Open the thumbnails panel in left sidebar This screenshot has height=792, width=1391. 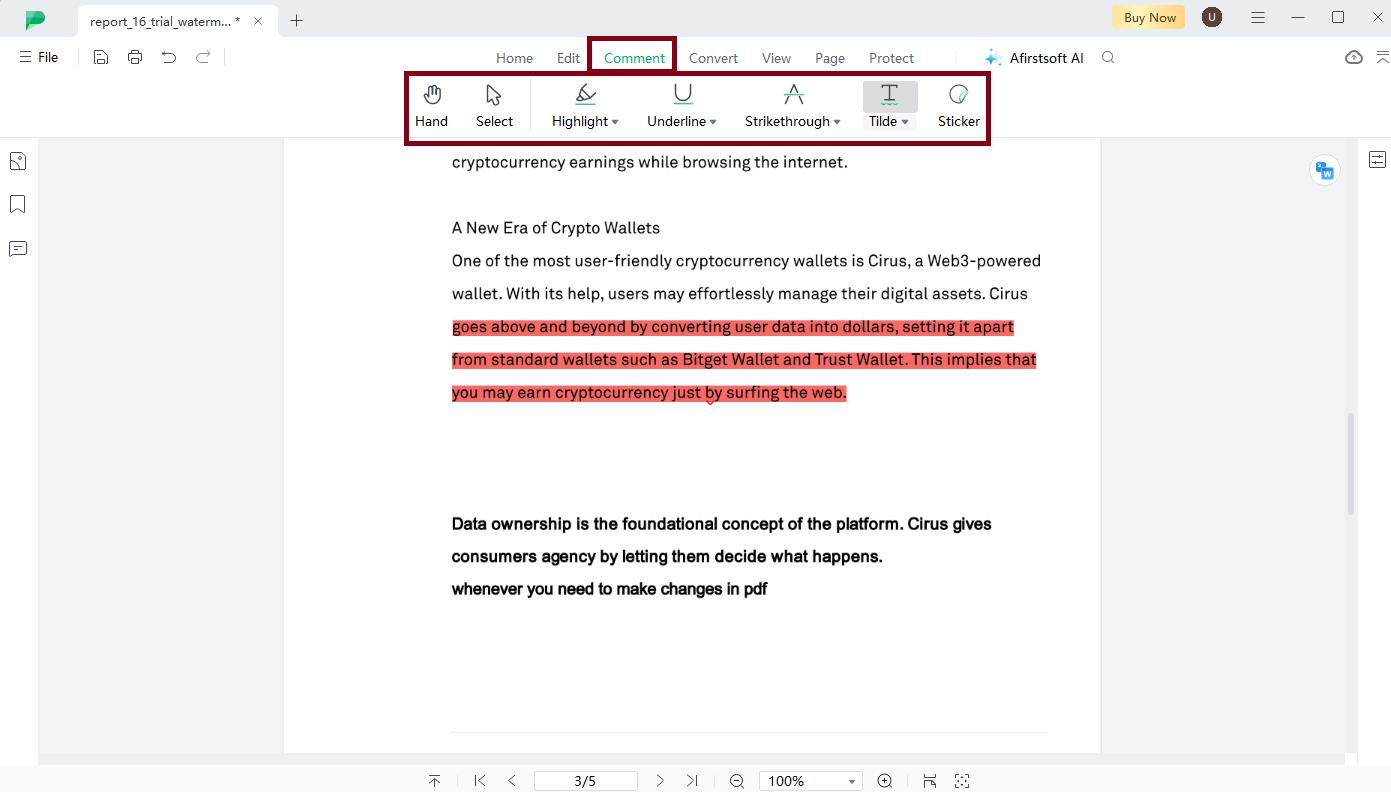pos(18,161)
